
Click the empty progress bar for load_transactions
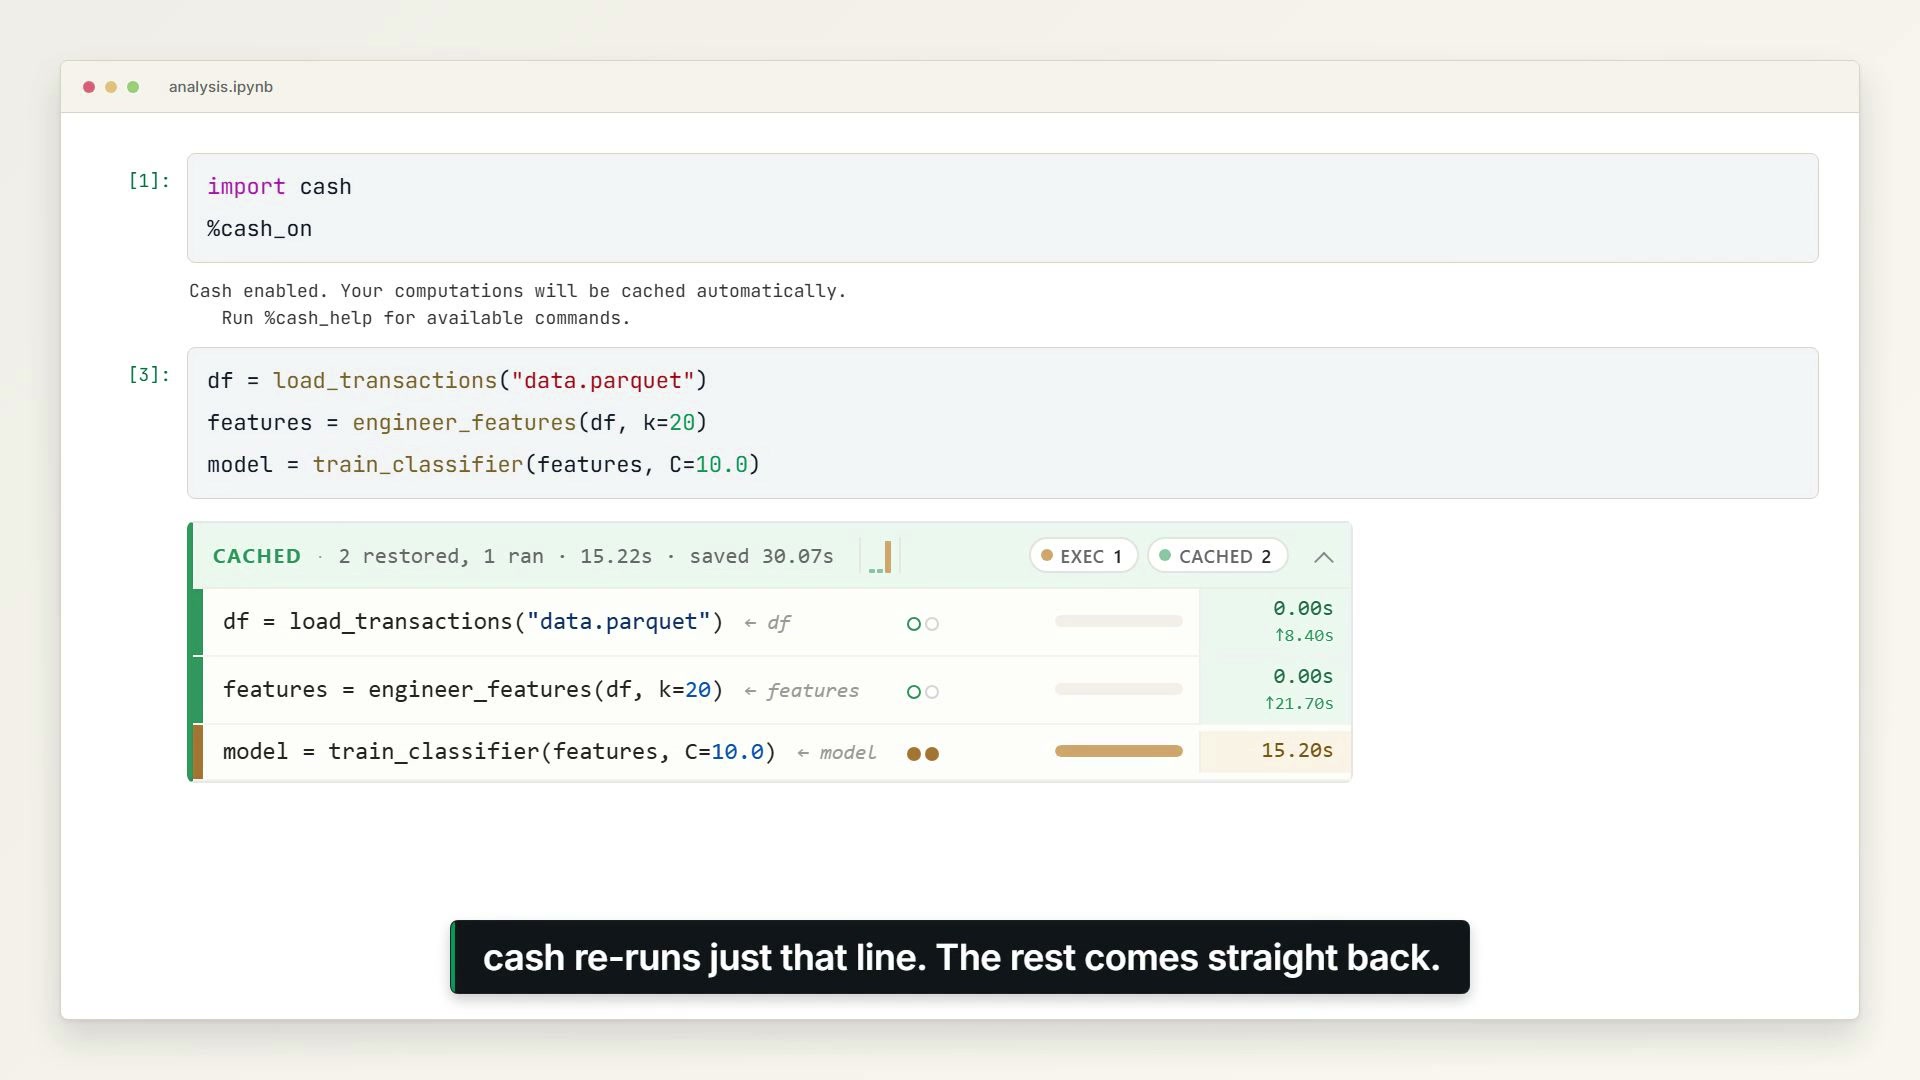pyautogui.click(x=1118, y=622)
